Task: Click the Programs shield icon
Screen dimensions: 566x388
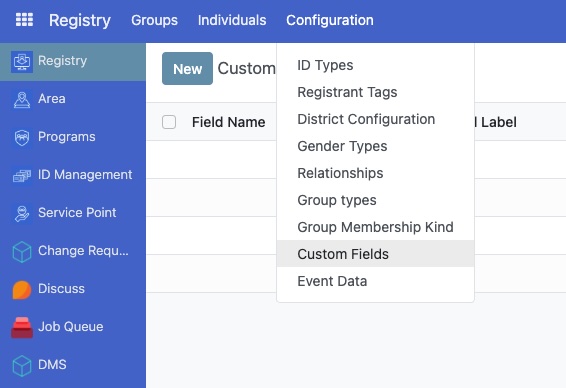Action: point(22,138)
